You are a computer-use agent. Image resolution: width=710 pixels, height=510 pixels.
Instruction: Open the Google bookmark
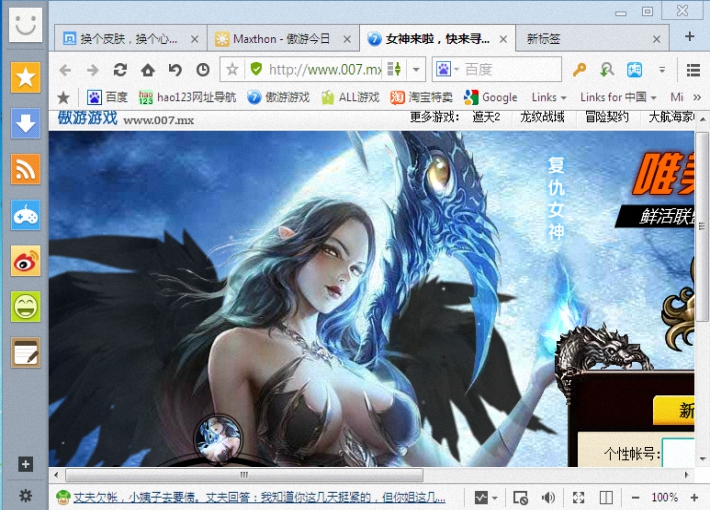pyautogui.click(x=490, y=97)
